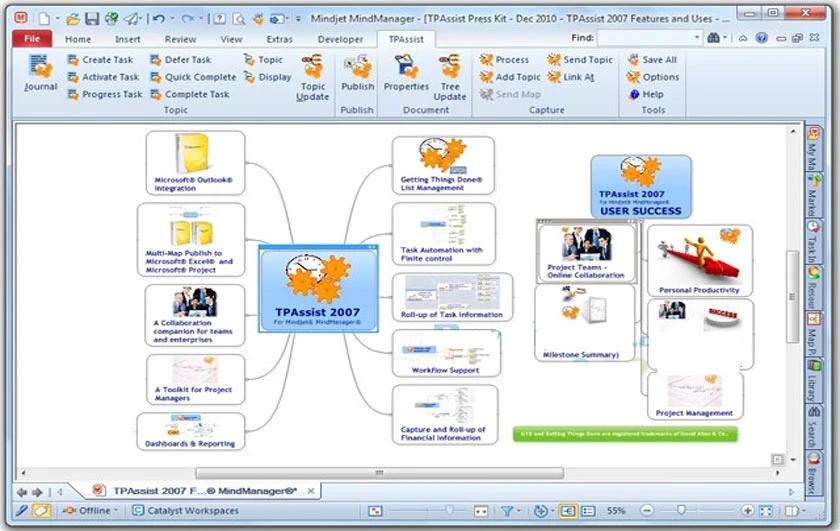Click Progress Task ribbon command
The image size is (840, 531).
tap(105, 94)
